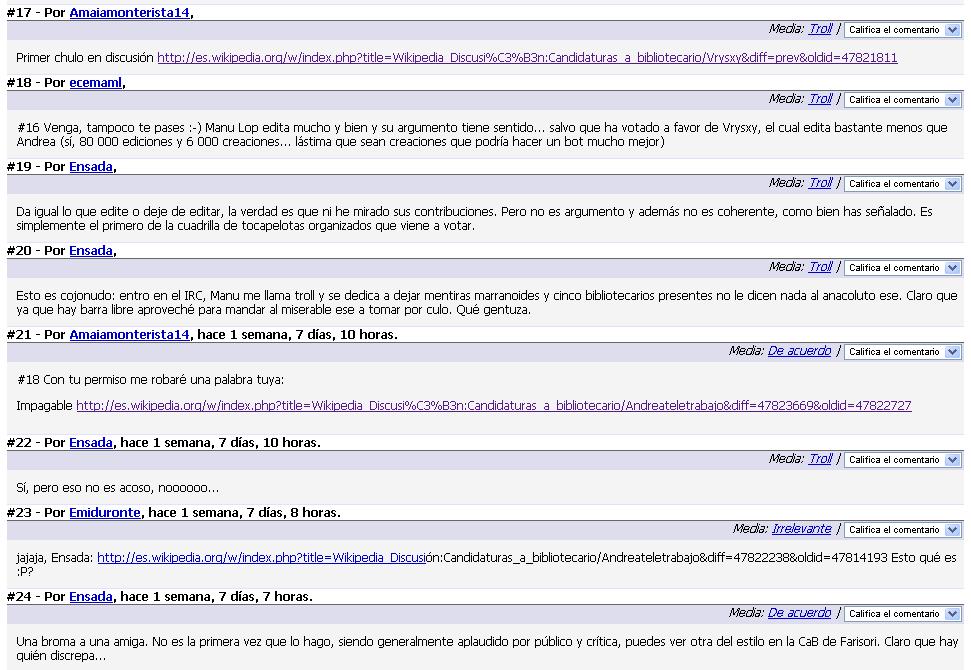The width and height of the screenshot is (971, 670).
Task: Open ecemaml profile link in comment #18
Action: [96, 82]
